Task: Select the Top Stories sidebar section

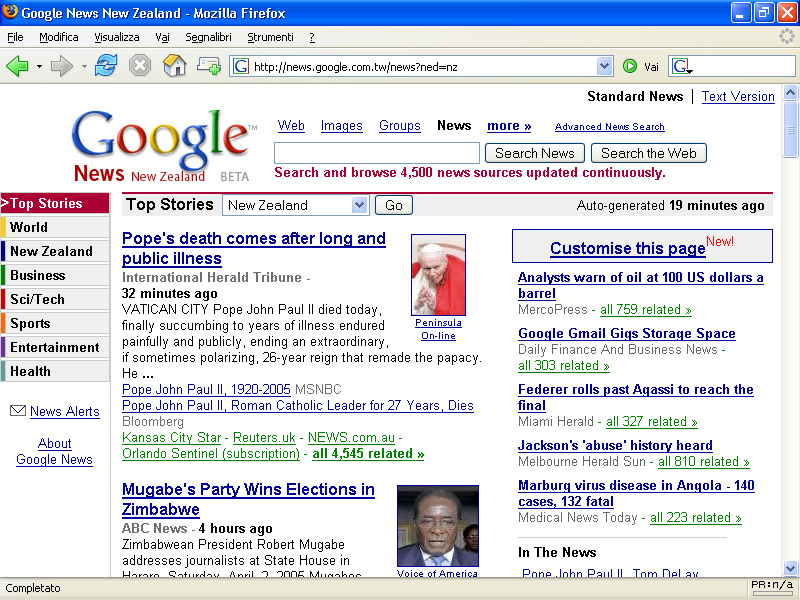Action: [x=55, y=203]
